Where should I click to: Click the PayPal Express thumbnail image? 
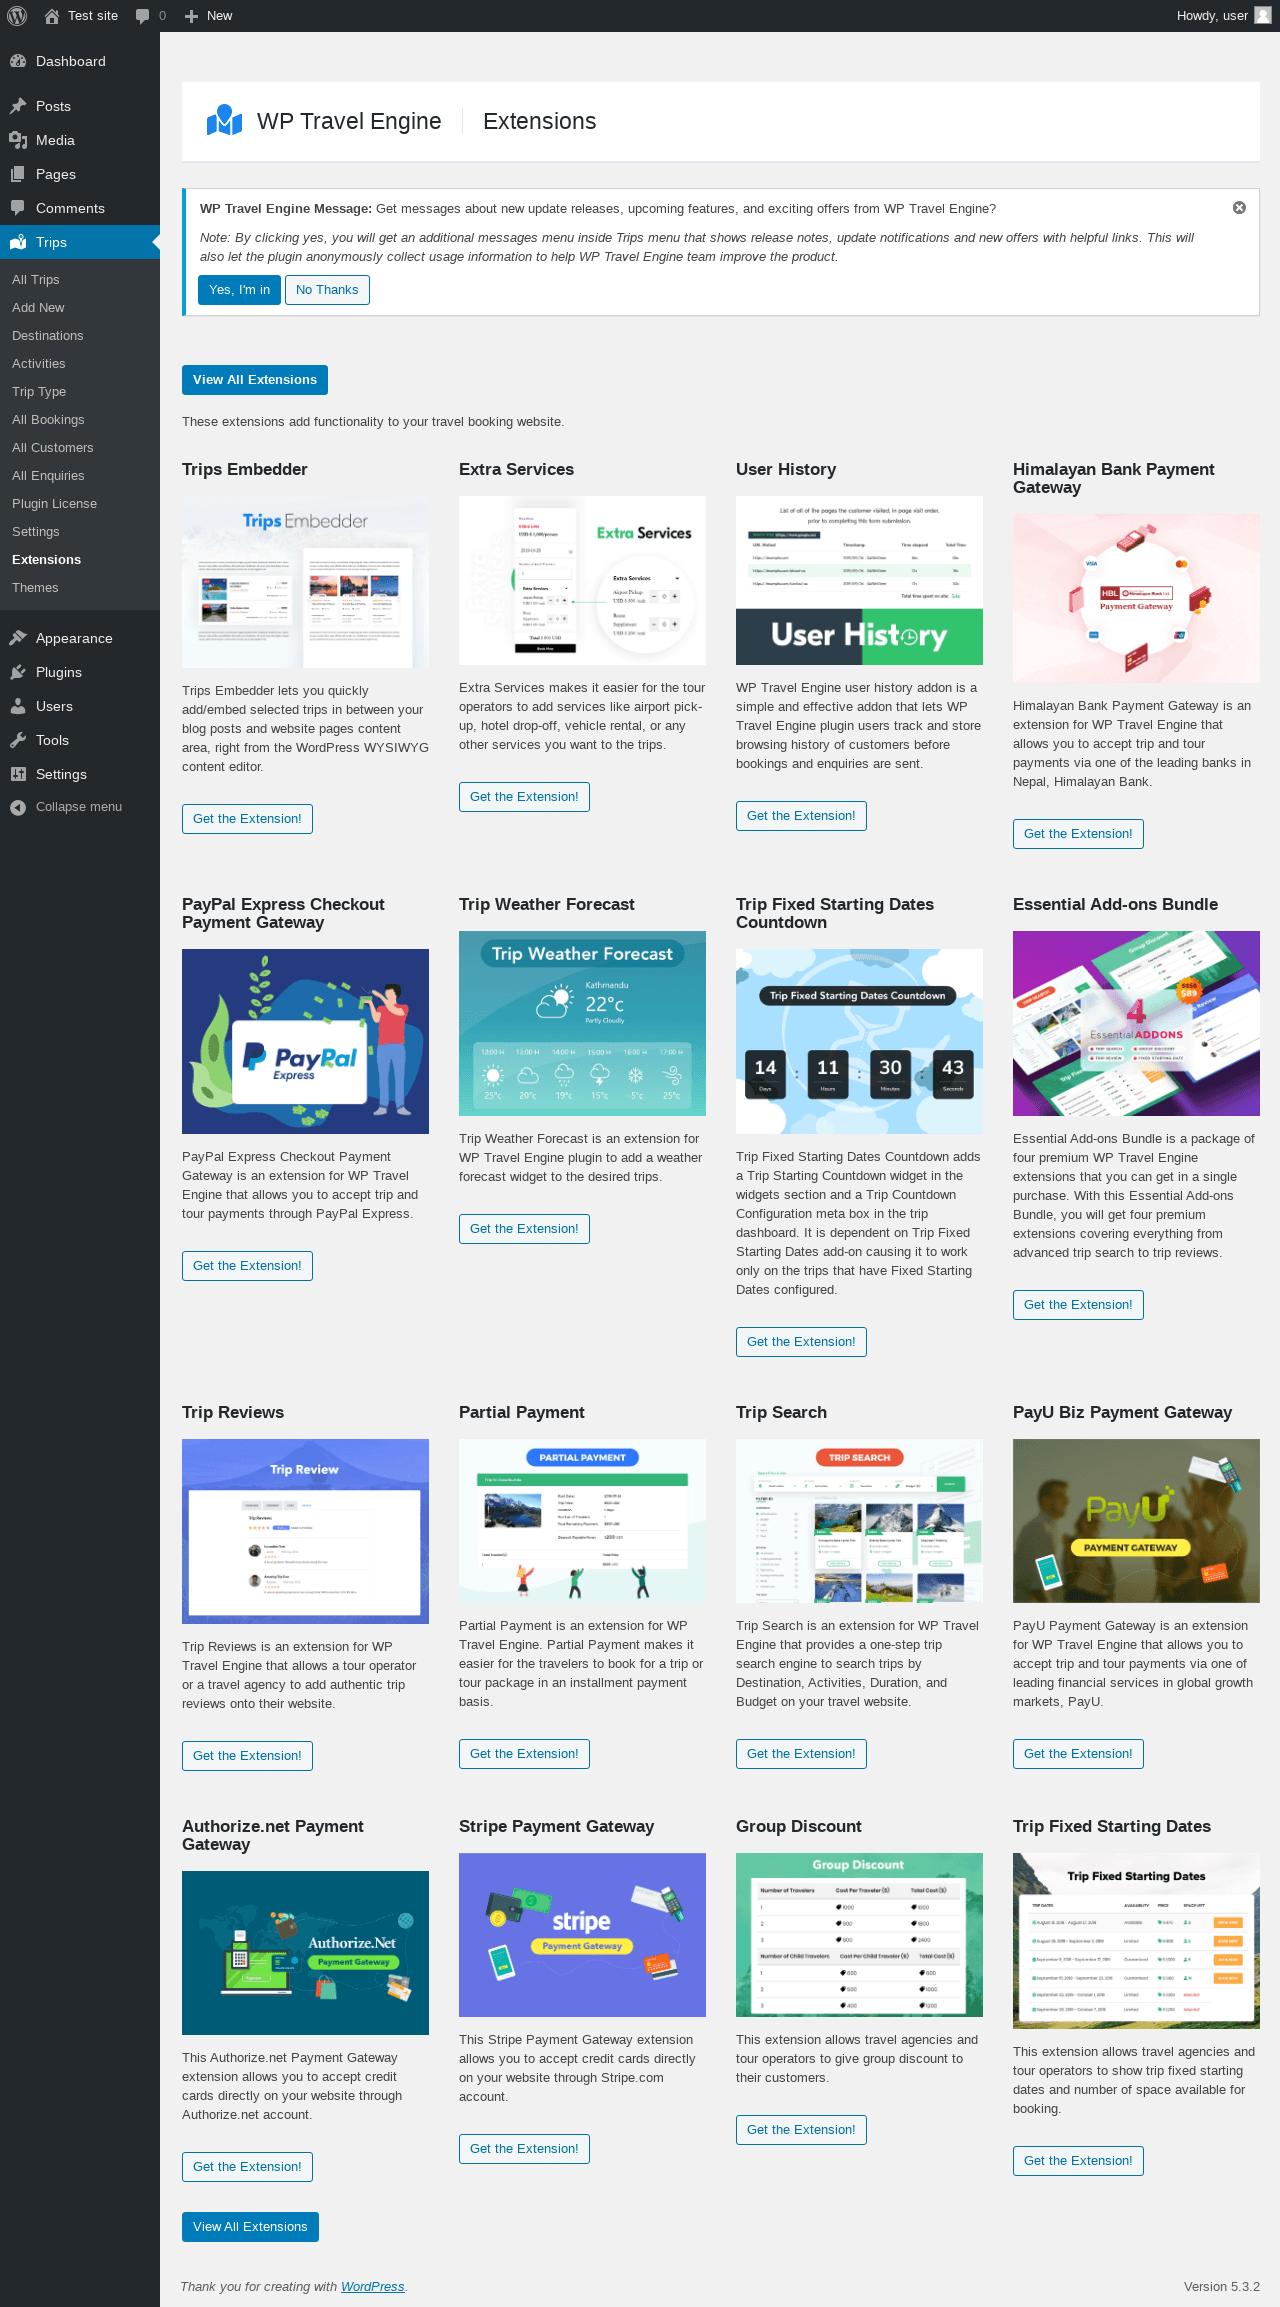[305, 1041]
